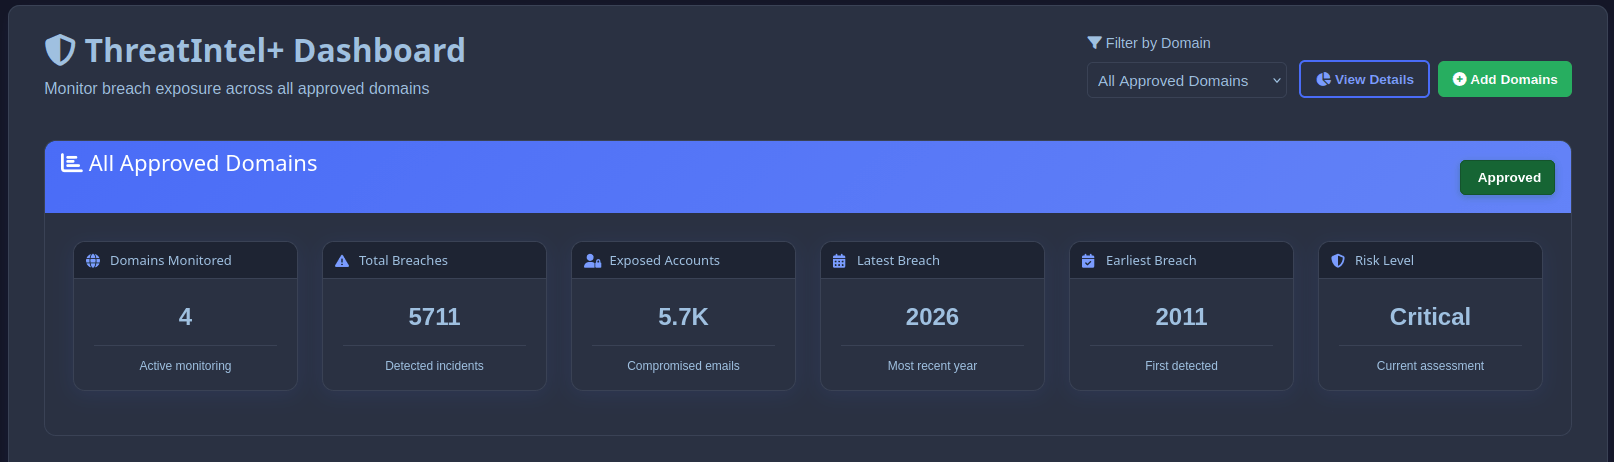The height and width of the screenshot is (462, 1614).
Task: Click the Critical risk level value
Action: coord(1430,317)
